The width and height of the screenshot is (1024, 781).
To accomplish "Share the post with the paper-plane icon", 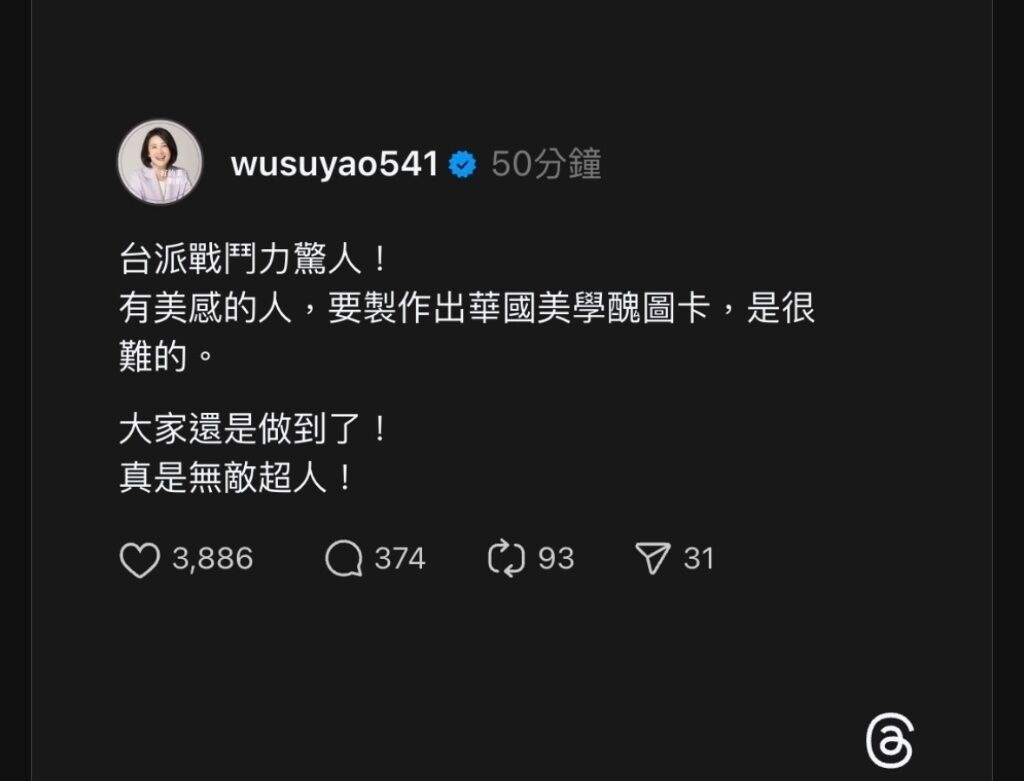I will [652, 558].
